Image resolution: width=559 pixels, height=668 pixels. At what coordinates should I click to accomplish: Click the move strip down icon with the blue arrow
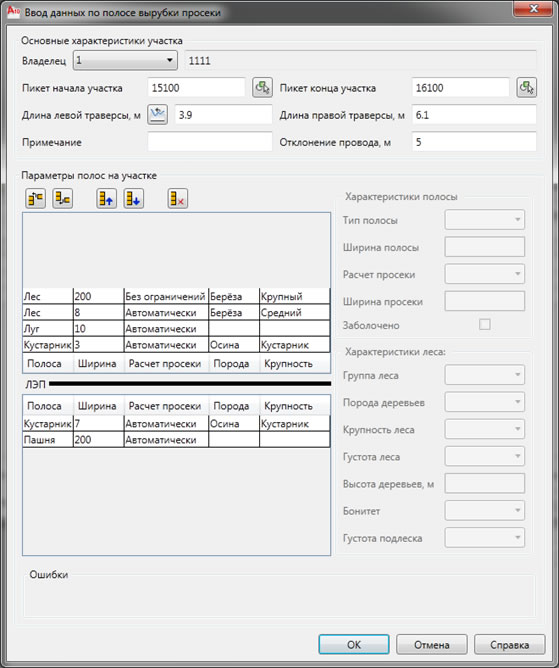pos(133,199)
